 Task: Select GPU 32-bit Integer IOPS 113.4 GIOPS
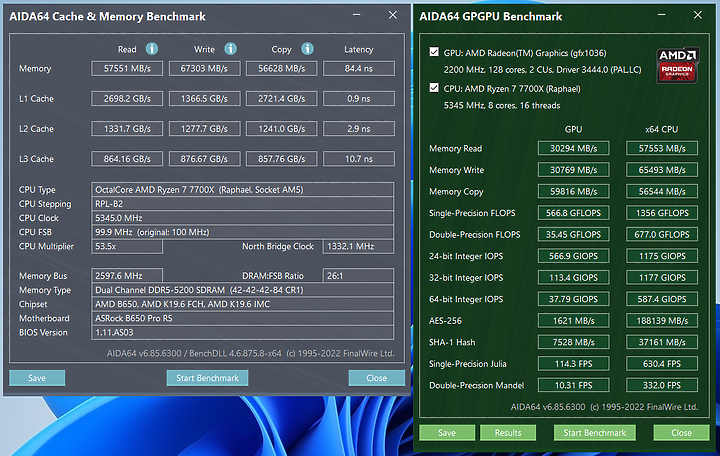[574, 278]
